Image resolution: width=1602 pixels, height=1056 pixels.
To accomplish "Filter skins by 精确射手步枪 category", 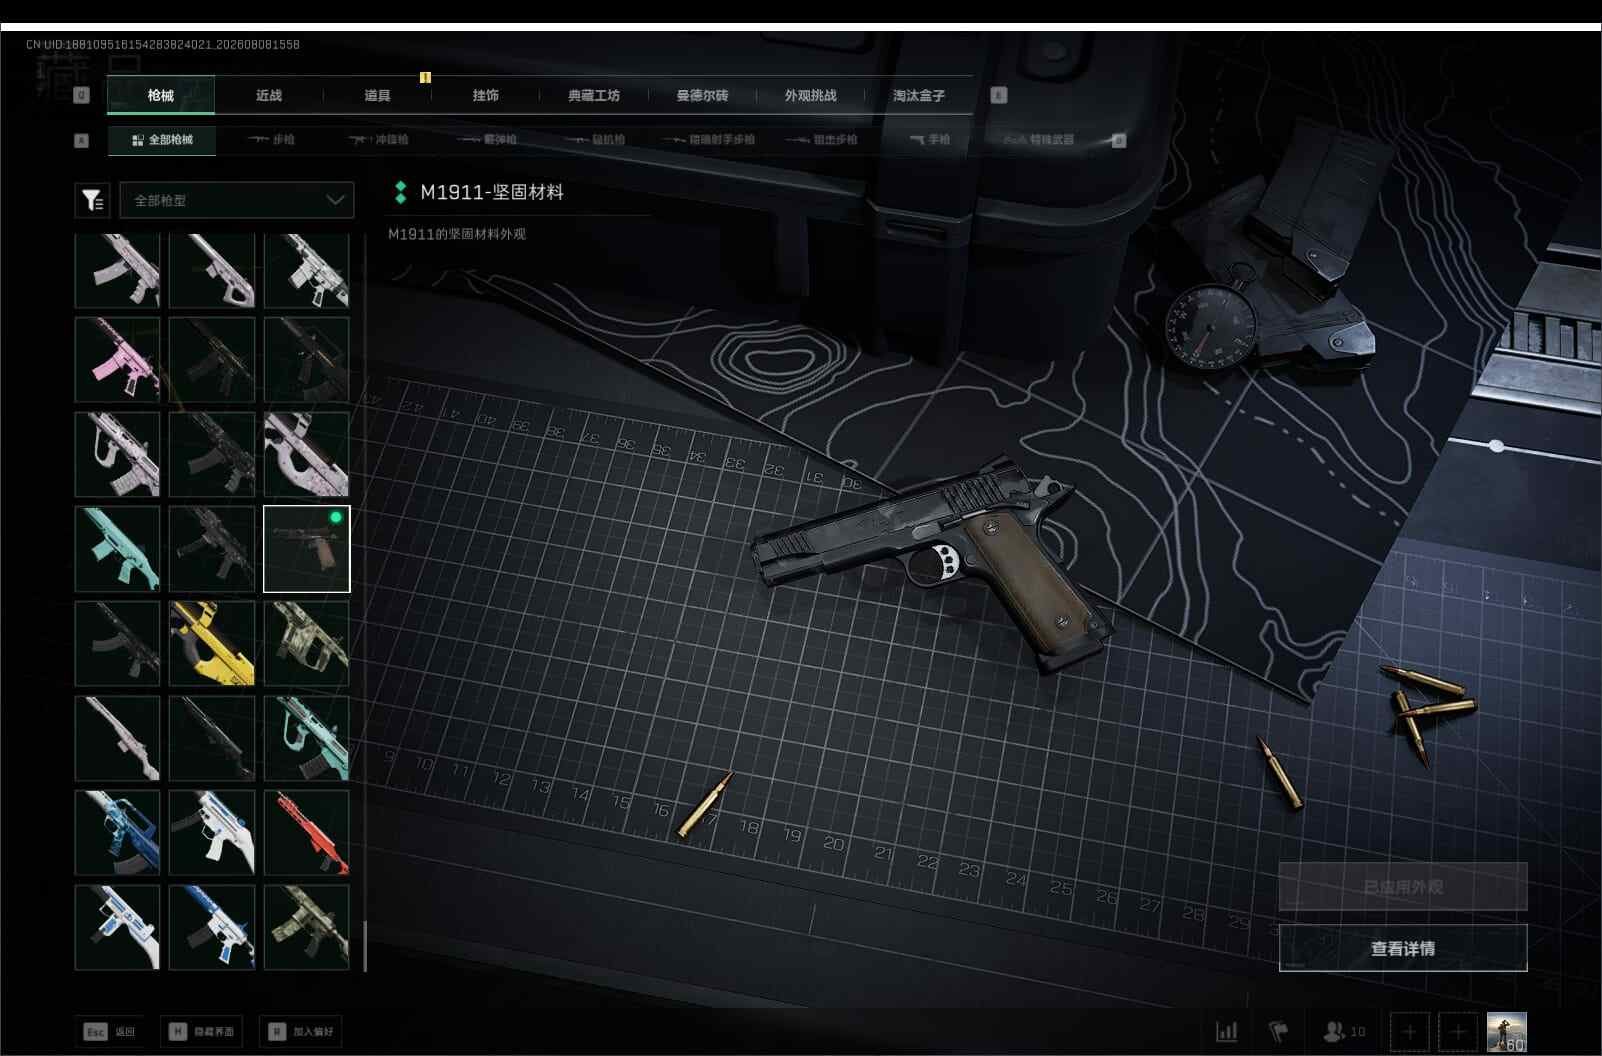I will coord(709,140).
